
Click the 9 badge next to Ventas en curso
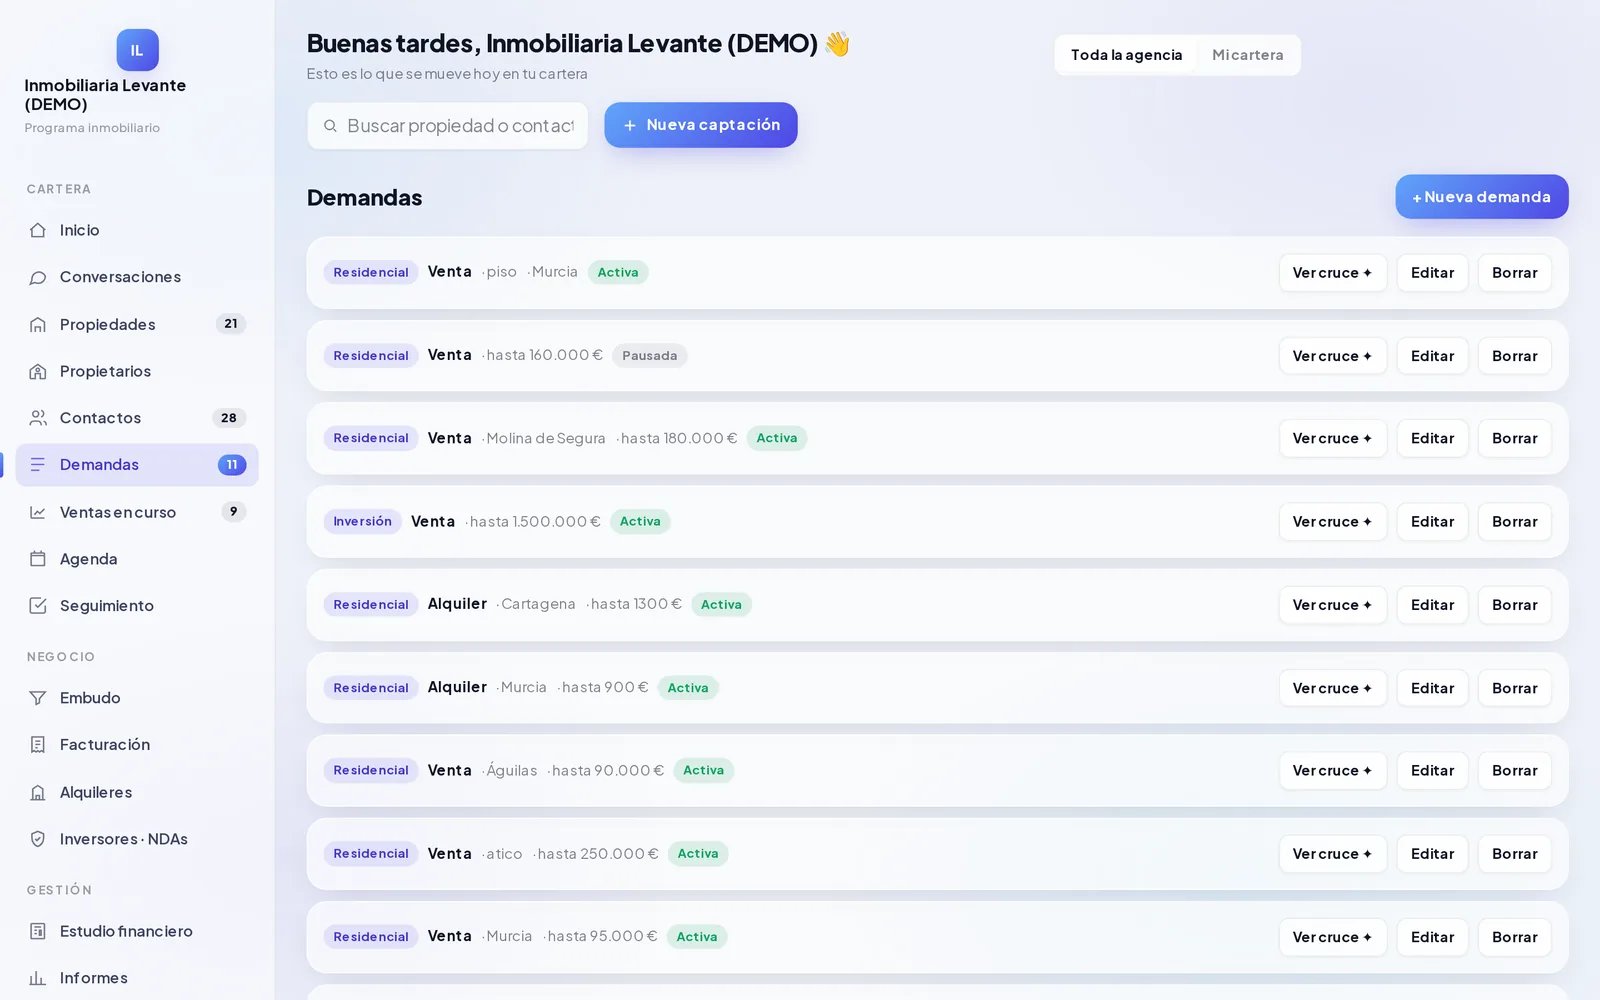point(234,512)
